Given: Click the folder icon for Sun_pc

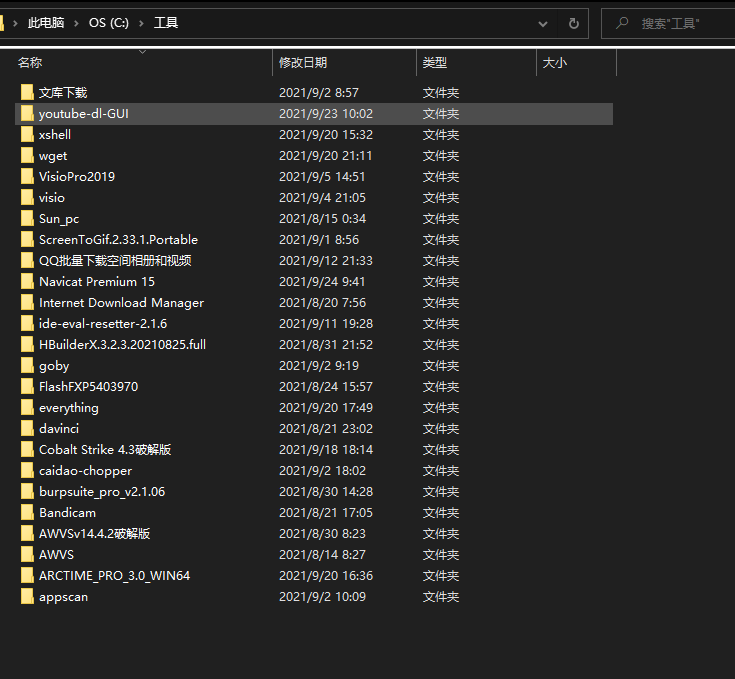Looking at the screenshot, I should (27, 218).
